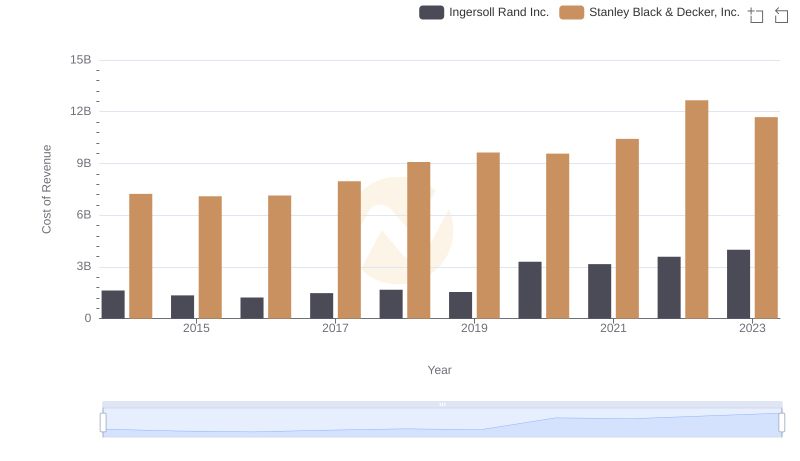The height and width of the screenshot is (461, 800).
Task: Click the 0 y-axis label
Action: [88, 318]
